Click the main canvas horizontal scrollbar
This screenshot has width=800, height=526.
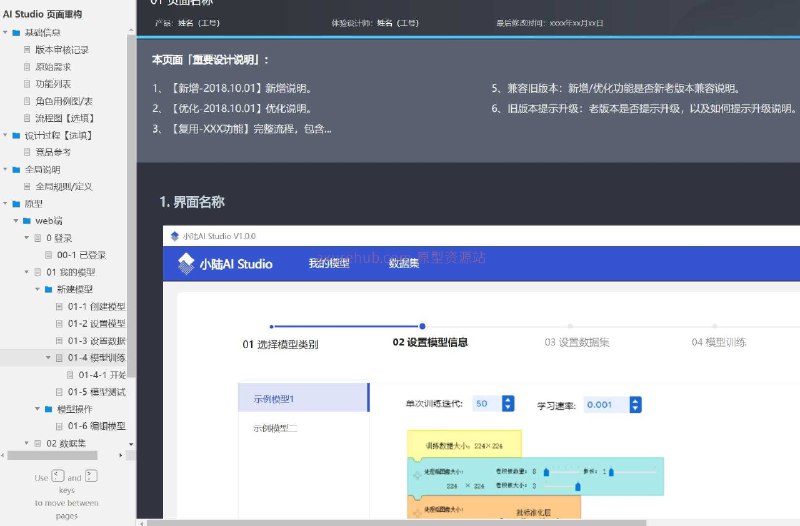pos(396,523)
